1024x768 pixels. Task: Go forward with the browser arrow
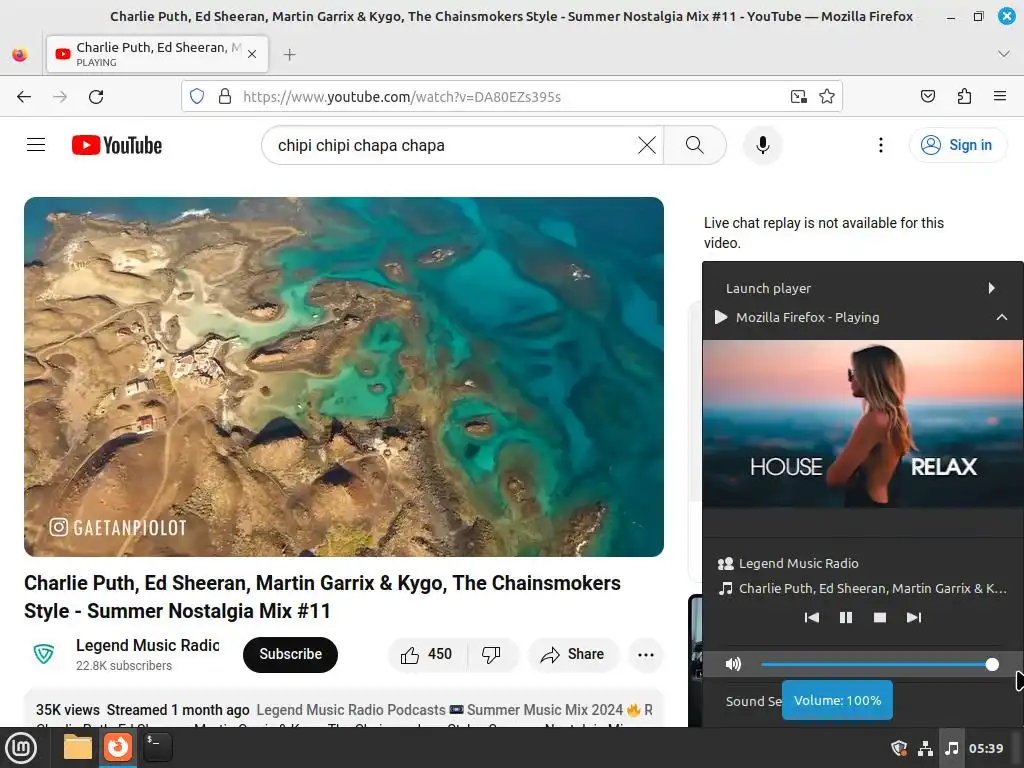point(60,97)
